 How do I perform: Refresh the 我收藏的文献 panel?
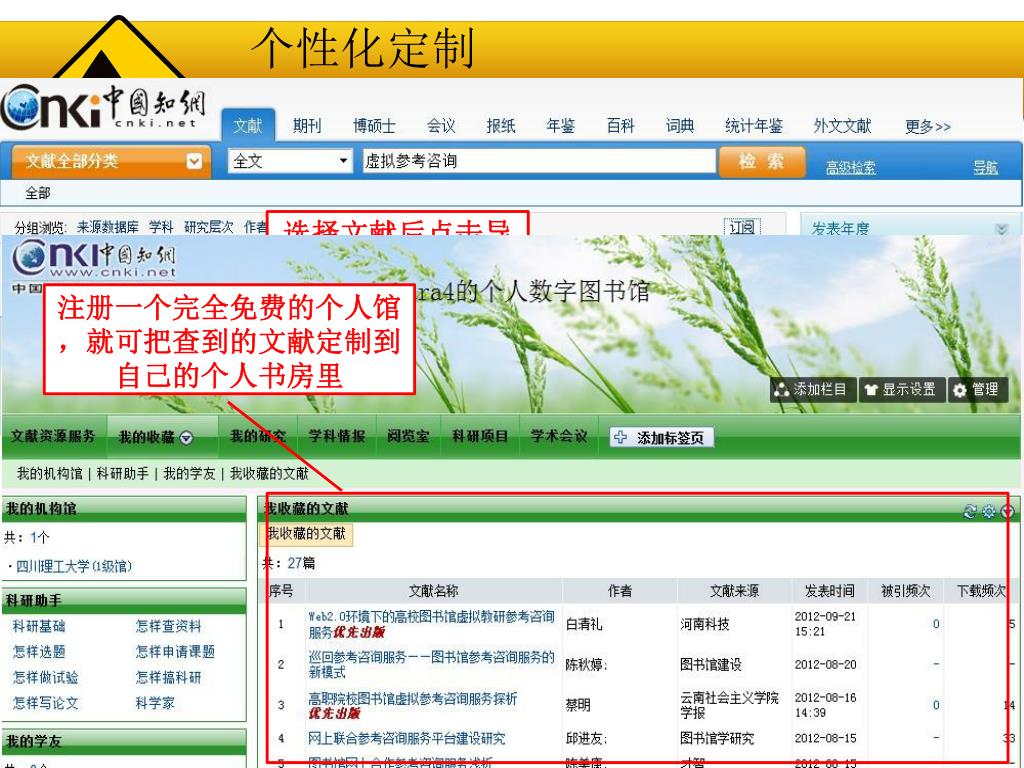pyautogui.click(x=969, y=510)
